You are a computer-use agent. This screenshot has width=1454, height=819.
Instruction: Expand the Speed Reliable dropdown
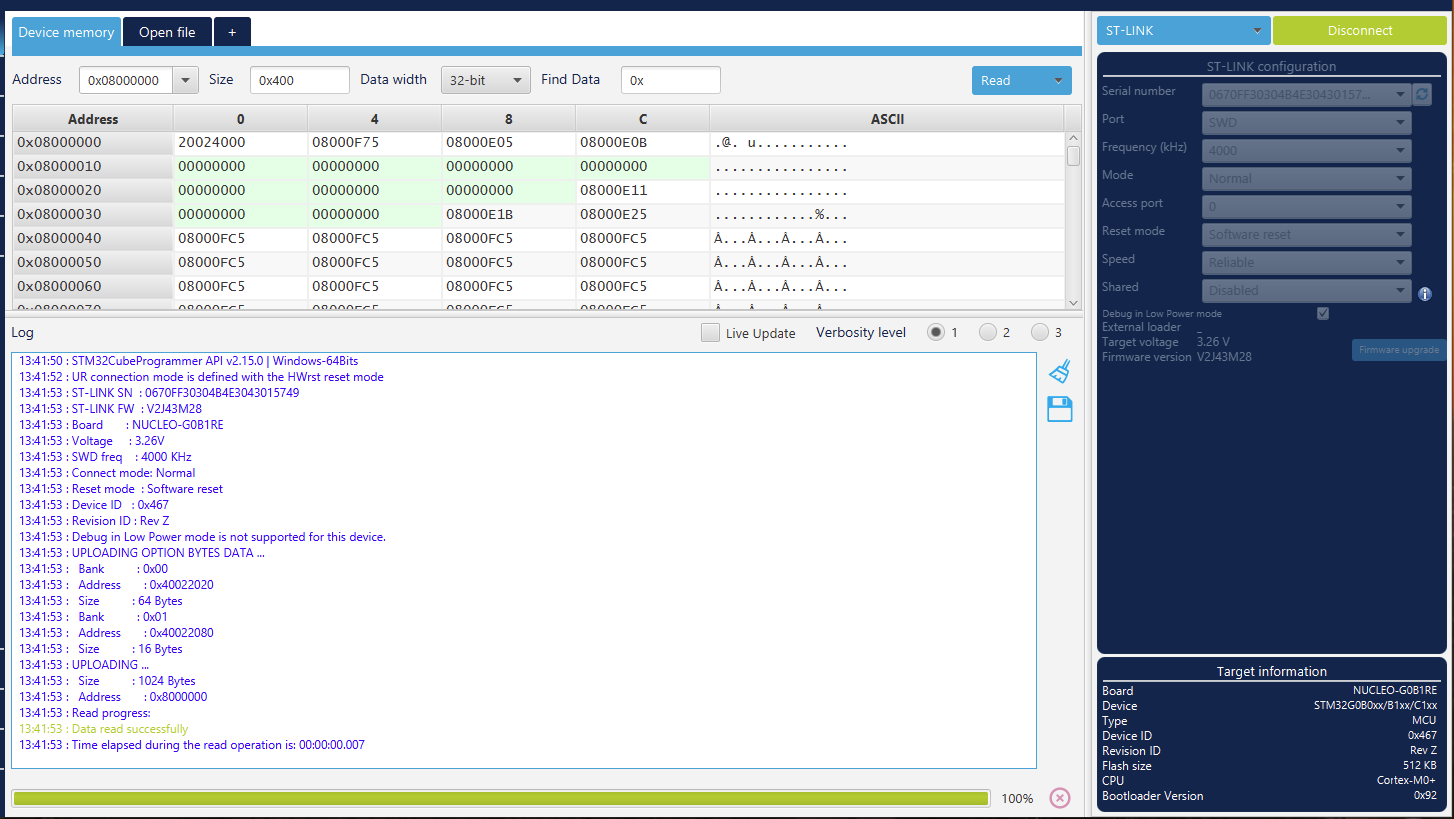click(x=1306, y=262)
